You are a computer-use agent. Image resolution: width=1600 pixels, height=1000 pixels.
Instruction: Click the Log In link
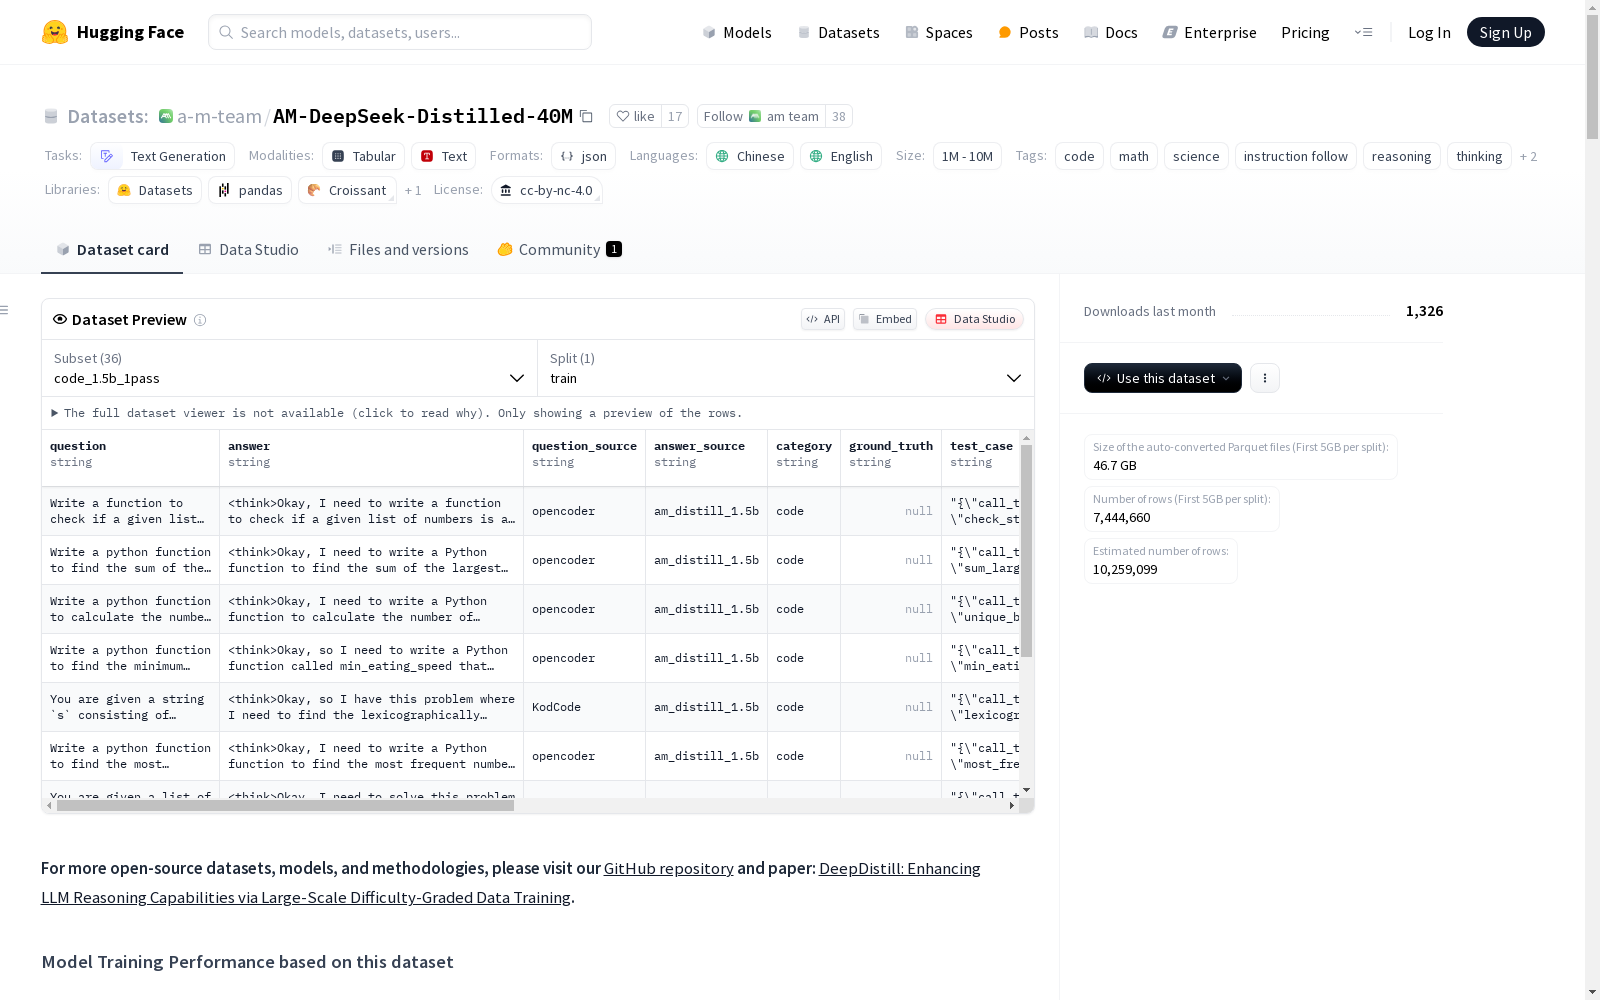coord(1429,32)
